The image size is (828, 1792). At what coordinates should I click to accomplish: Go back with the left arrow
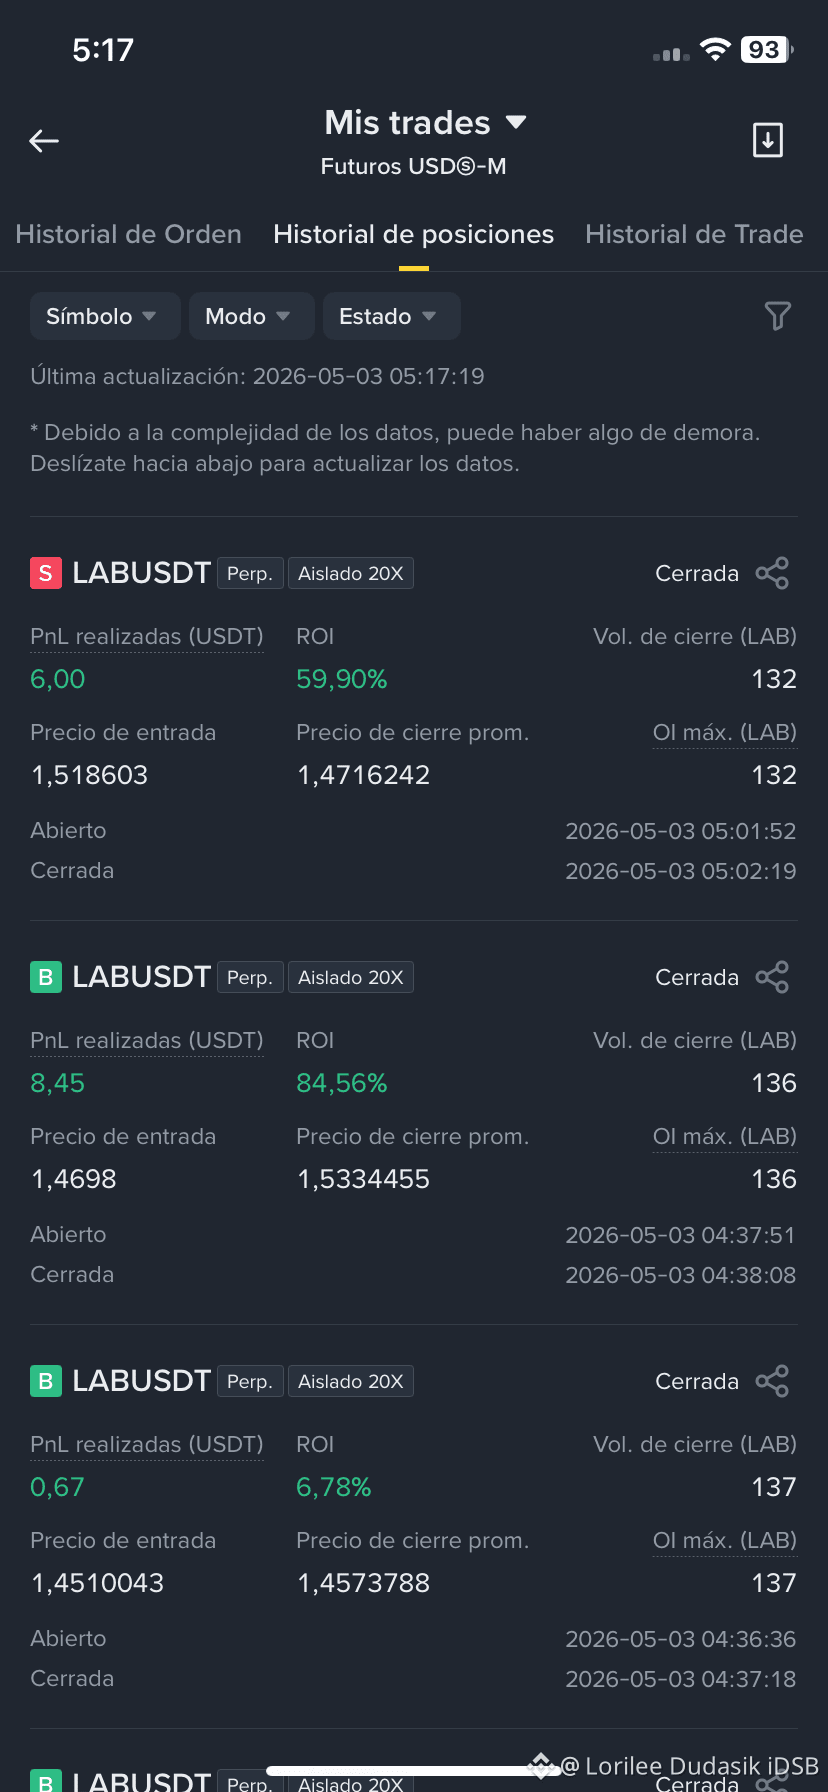click(x=44, y=141)
